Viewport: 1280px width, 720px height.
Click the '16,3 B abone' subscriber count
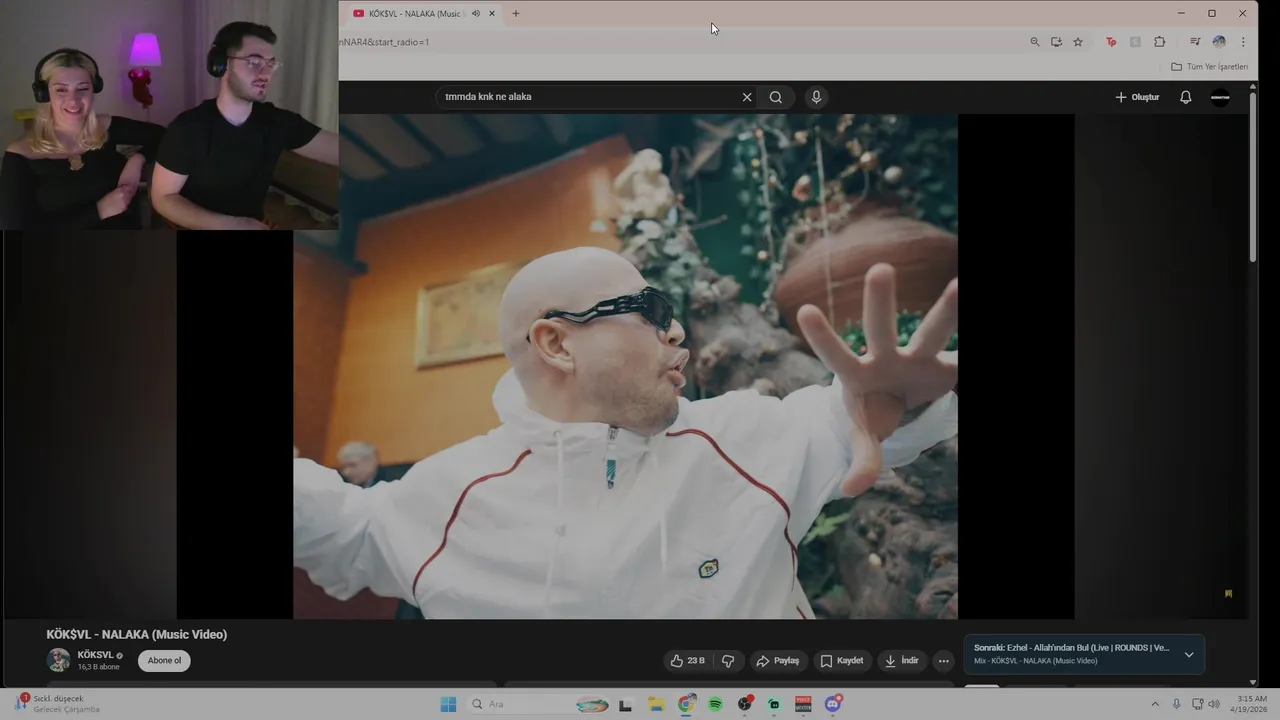tap(98, 667)
